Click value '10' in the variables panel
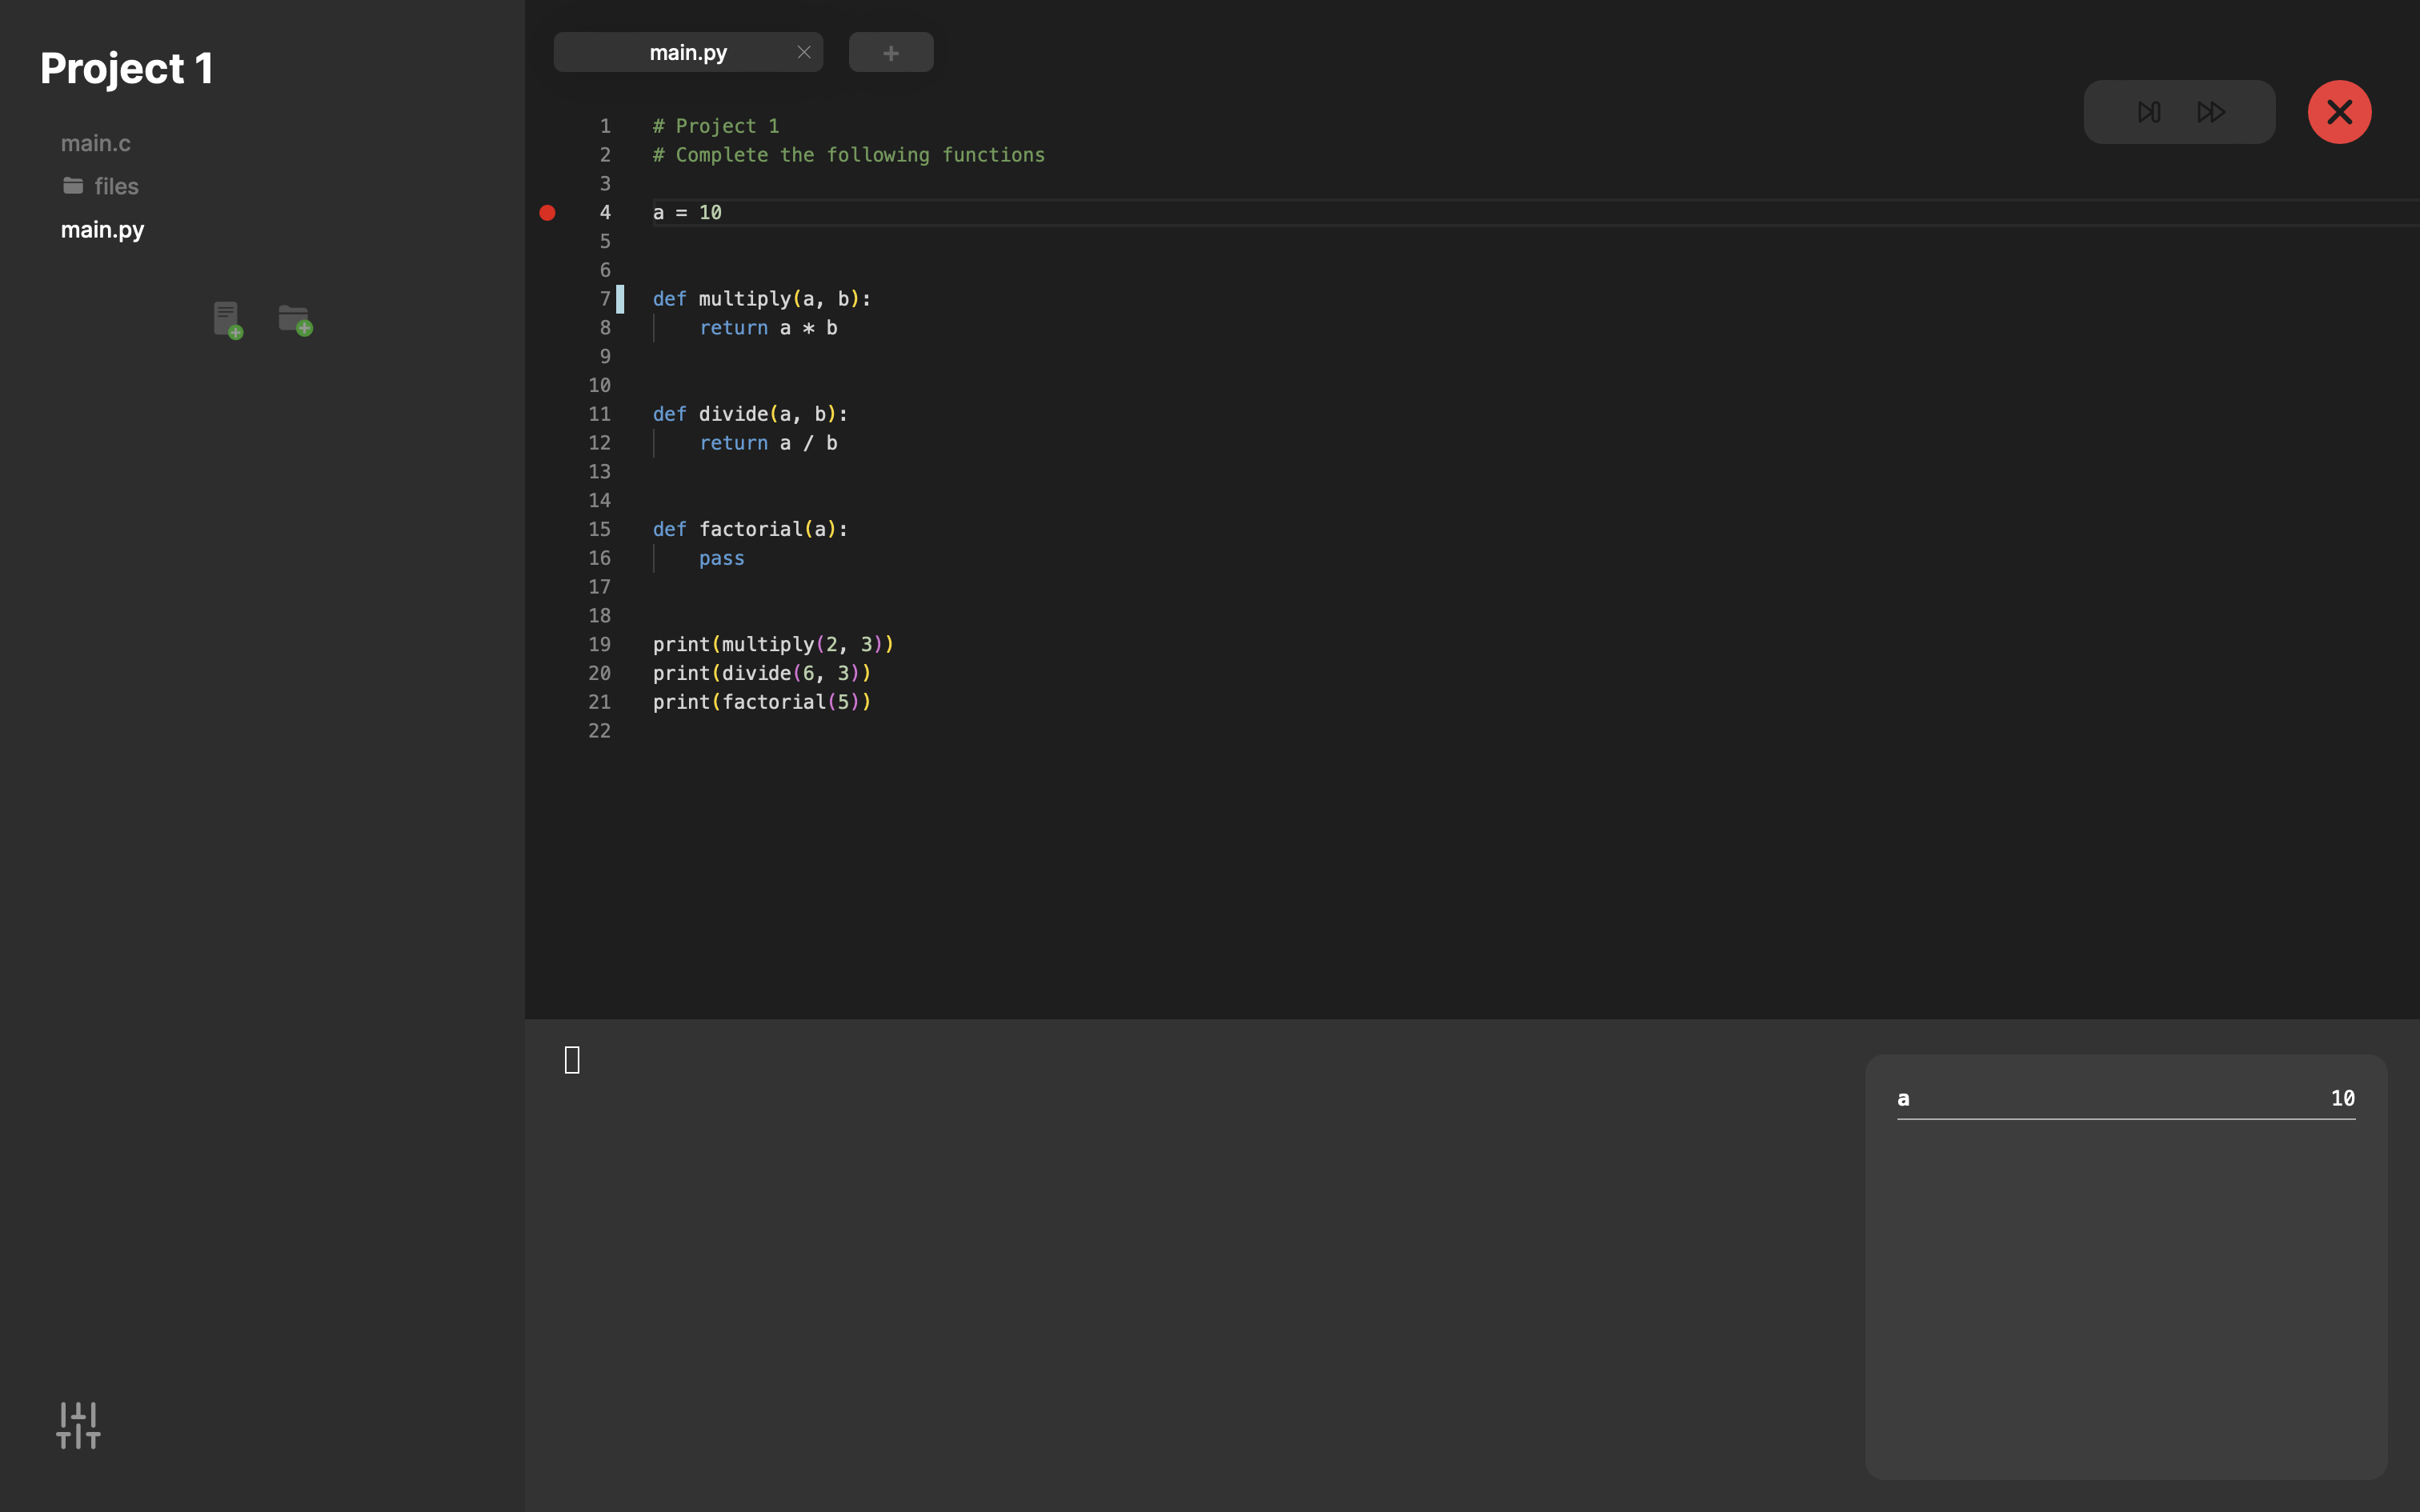Viewport: 2420px width, 1512px height. pos(2342,1098)
